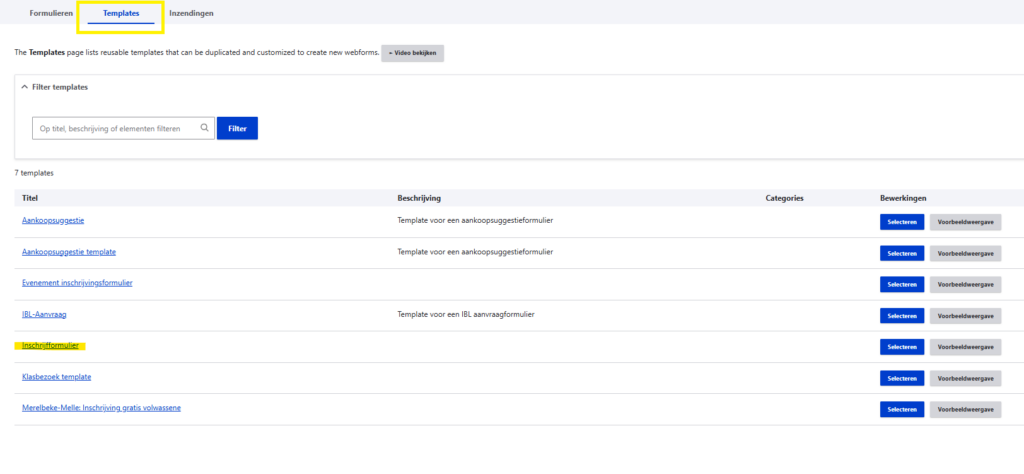Switch to the Templates tab
The image size is (1024, 474).
click(x=121, y=13)
